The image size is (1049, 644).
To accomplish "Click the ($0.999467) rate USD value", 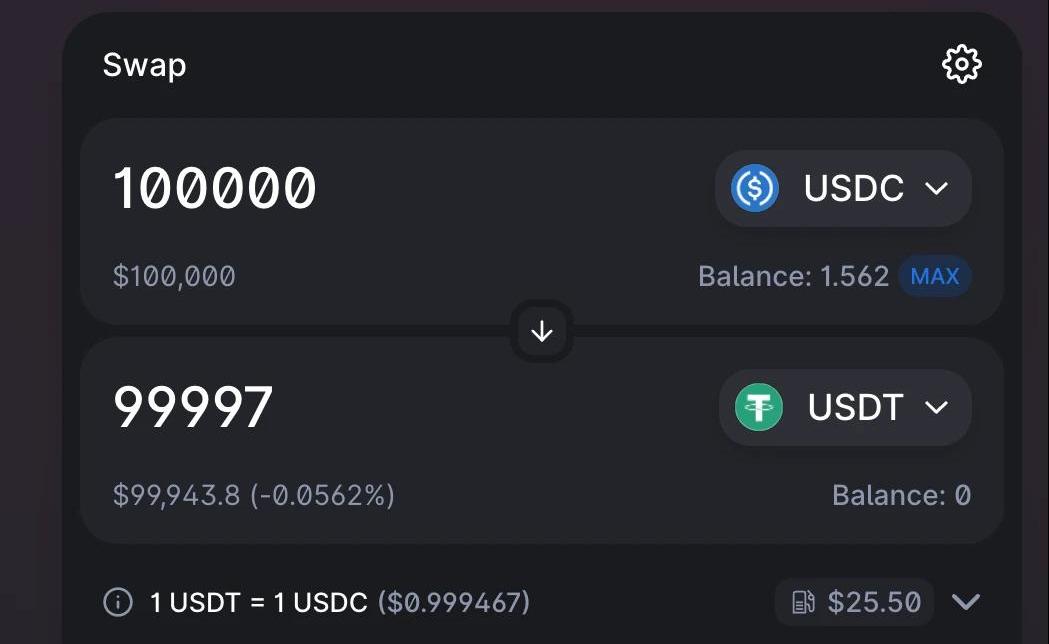I will tap(454, 603).
